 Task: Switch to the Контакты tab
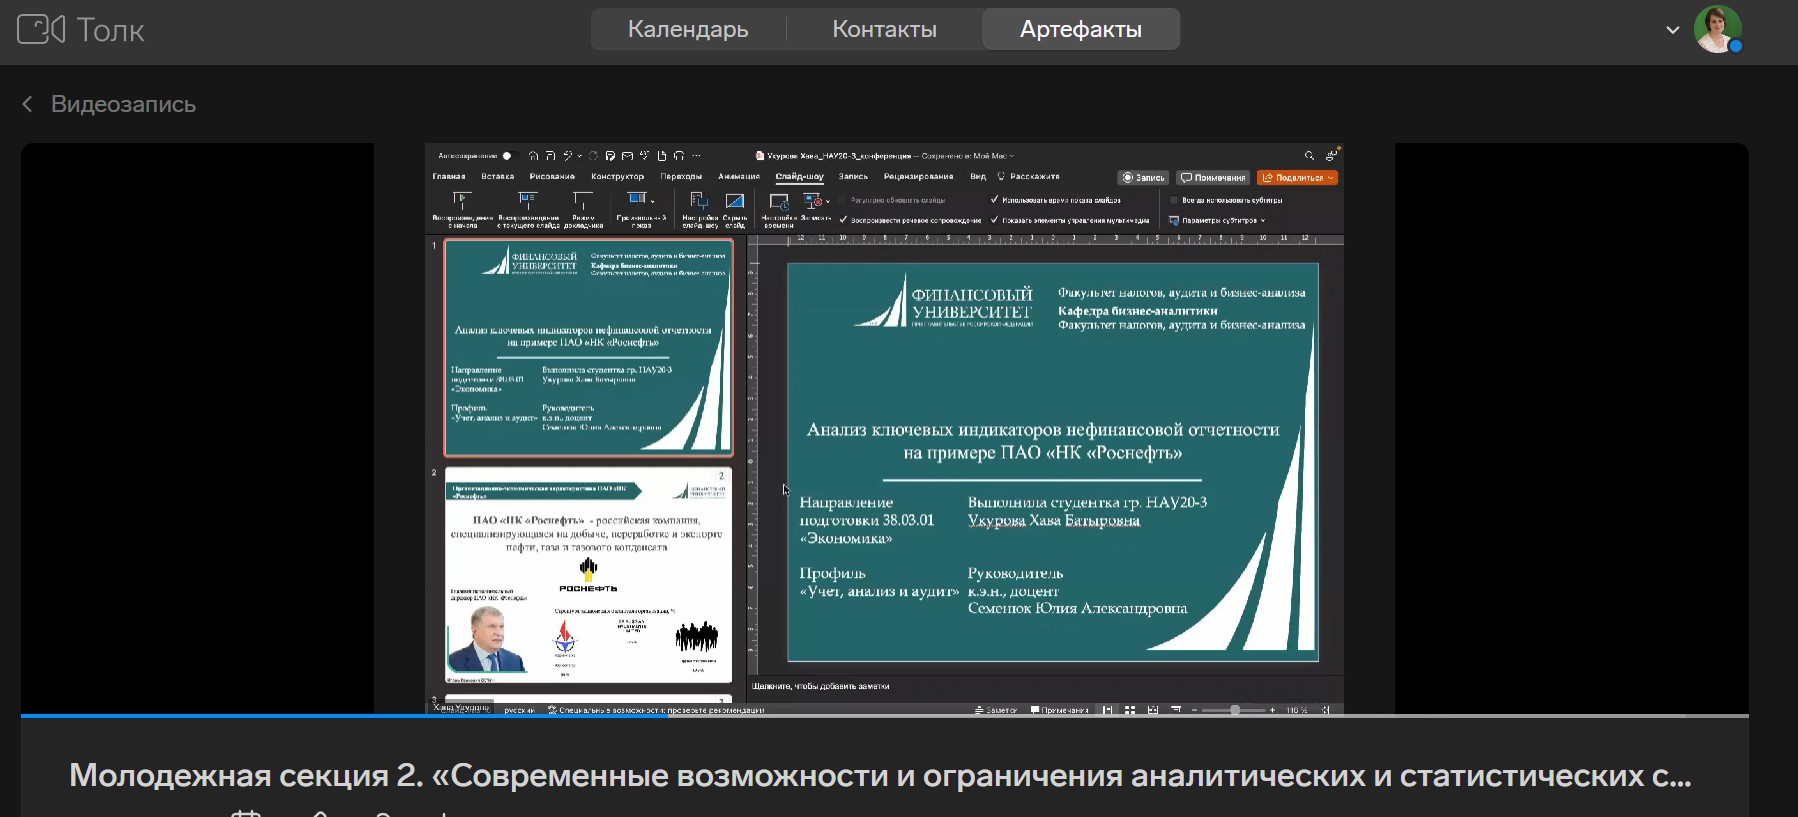(x=884, y=29)
